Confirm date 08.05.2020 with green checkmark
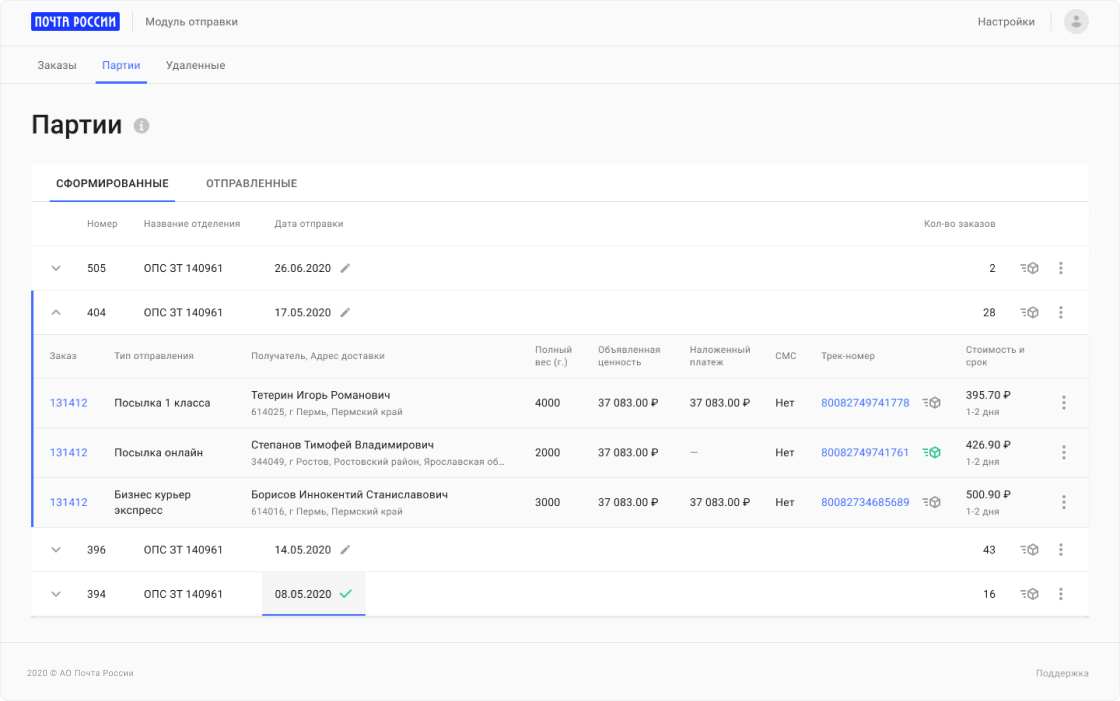This screenshot has width=1120, height=701. coord(346,594)
